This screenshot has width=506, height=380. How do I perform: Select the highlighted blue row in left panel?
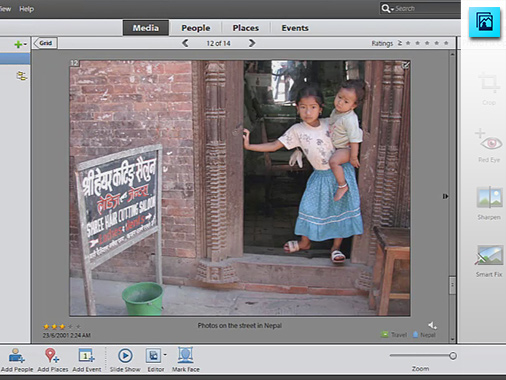(15, 59)
